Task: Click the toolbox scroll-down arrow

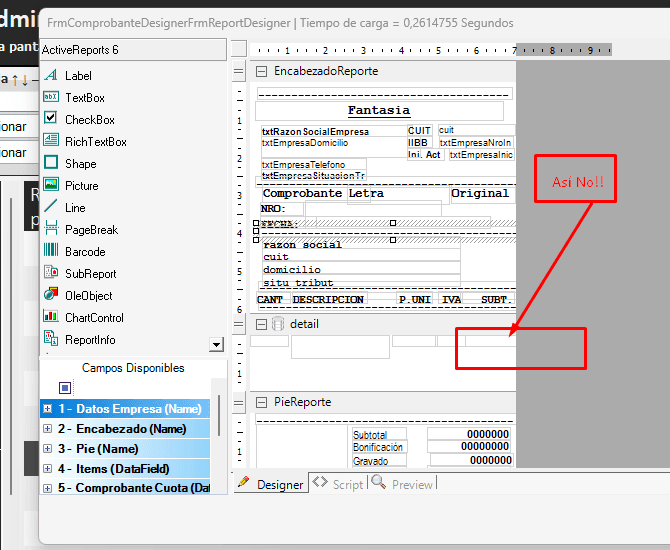Action: click(x=216, y=344)
